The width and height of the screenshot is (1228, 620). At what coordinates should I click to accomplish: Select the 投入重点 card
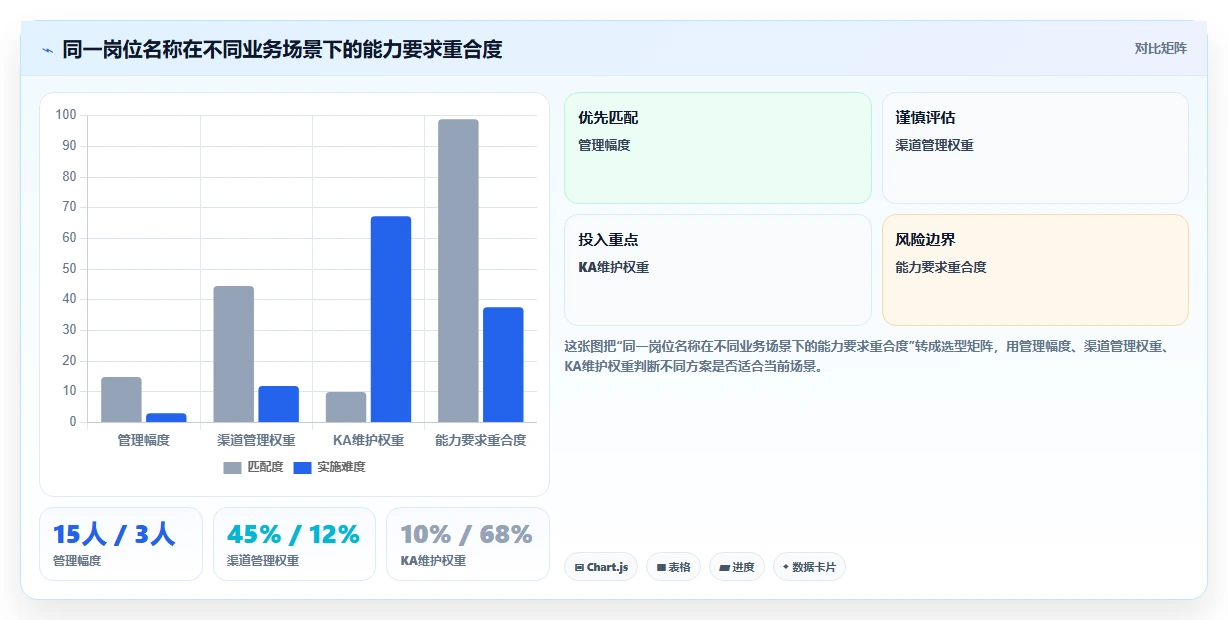(718, 270)
